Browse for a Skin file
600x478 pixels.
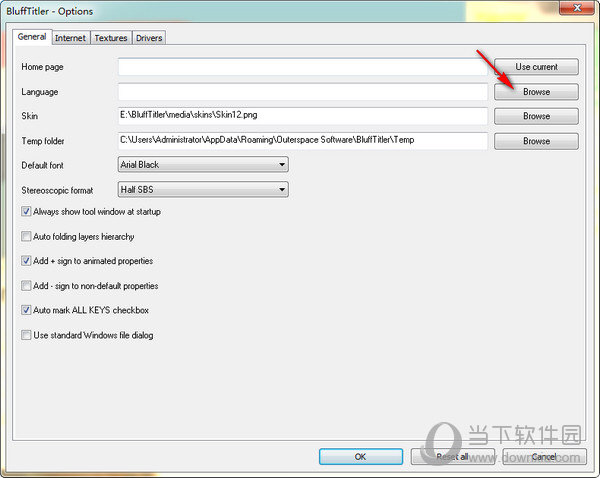tap(536, 116)
